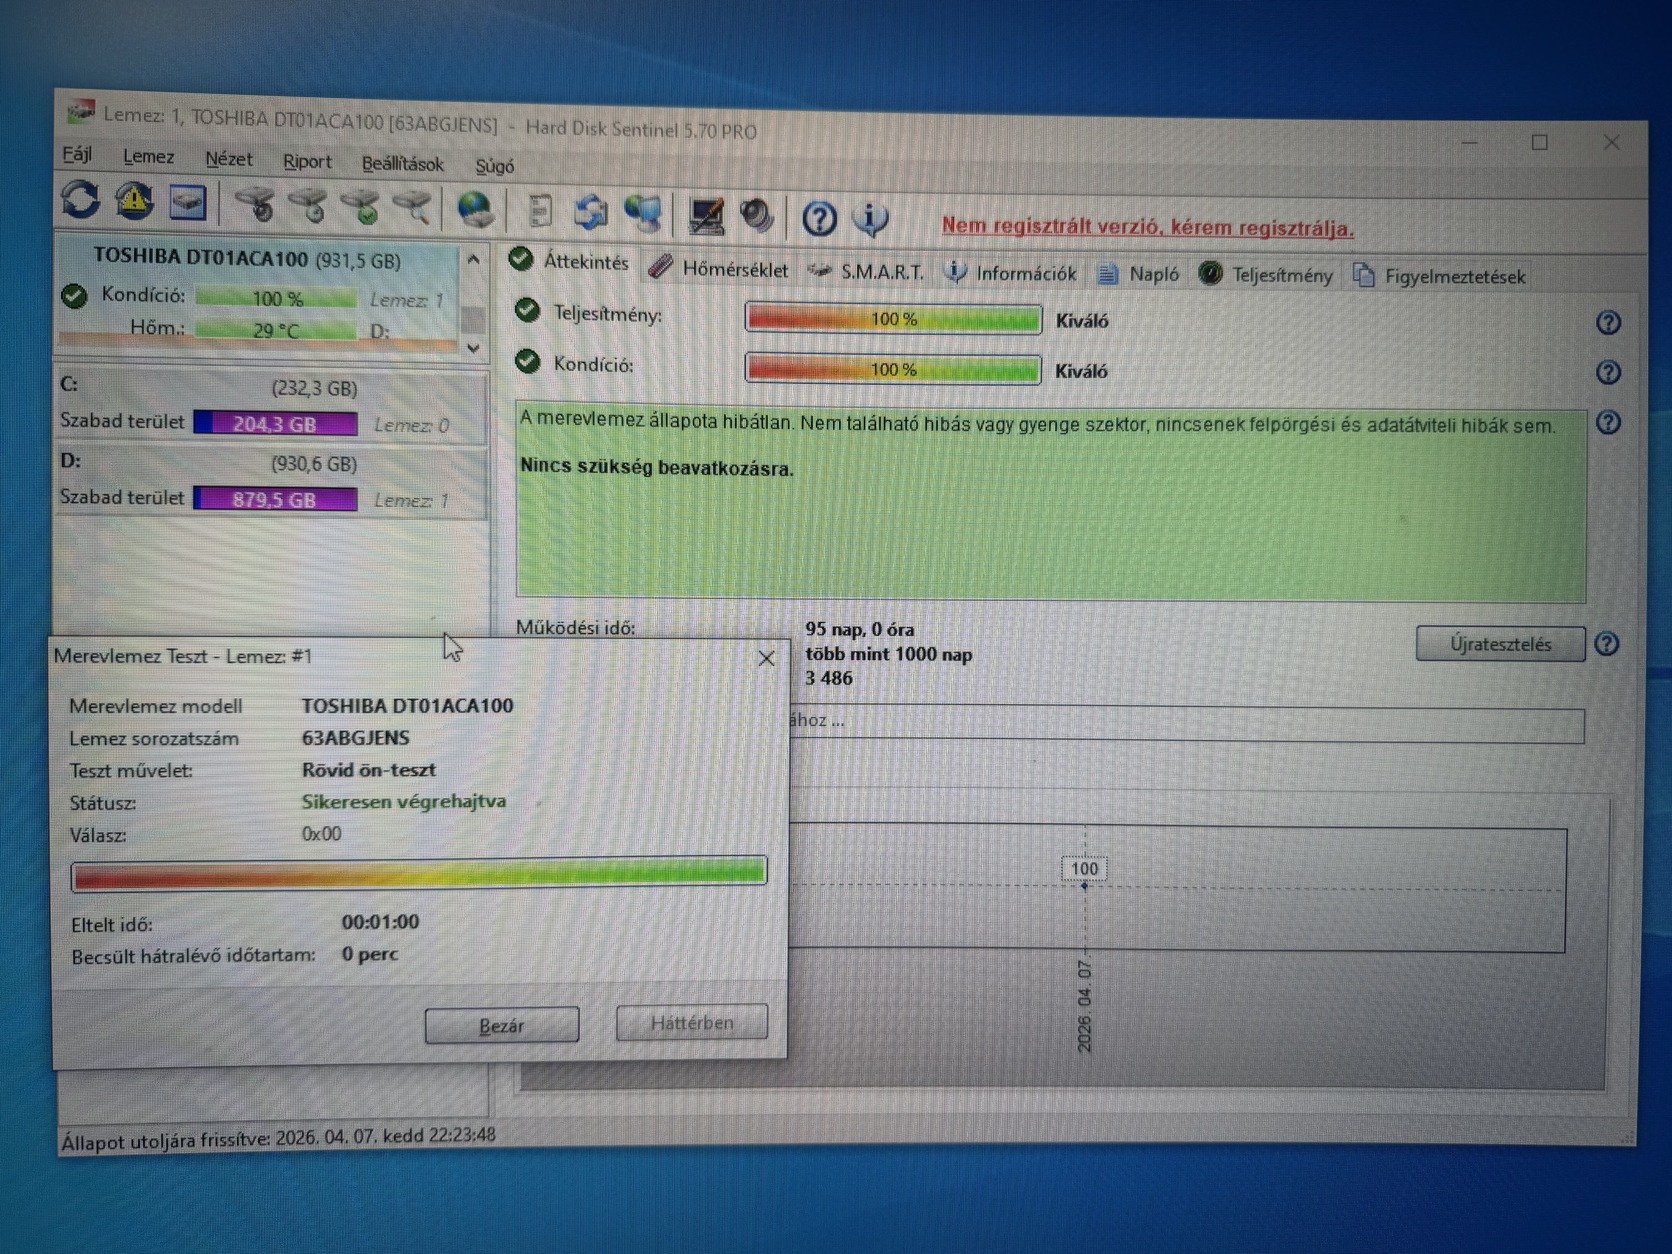
Task: Click the Bezár button in test dialog
Action: (502, 1025)
